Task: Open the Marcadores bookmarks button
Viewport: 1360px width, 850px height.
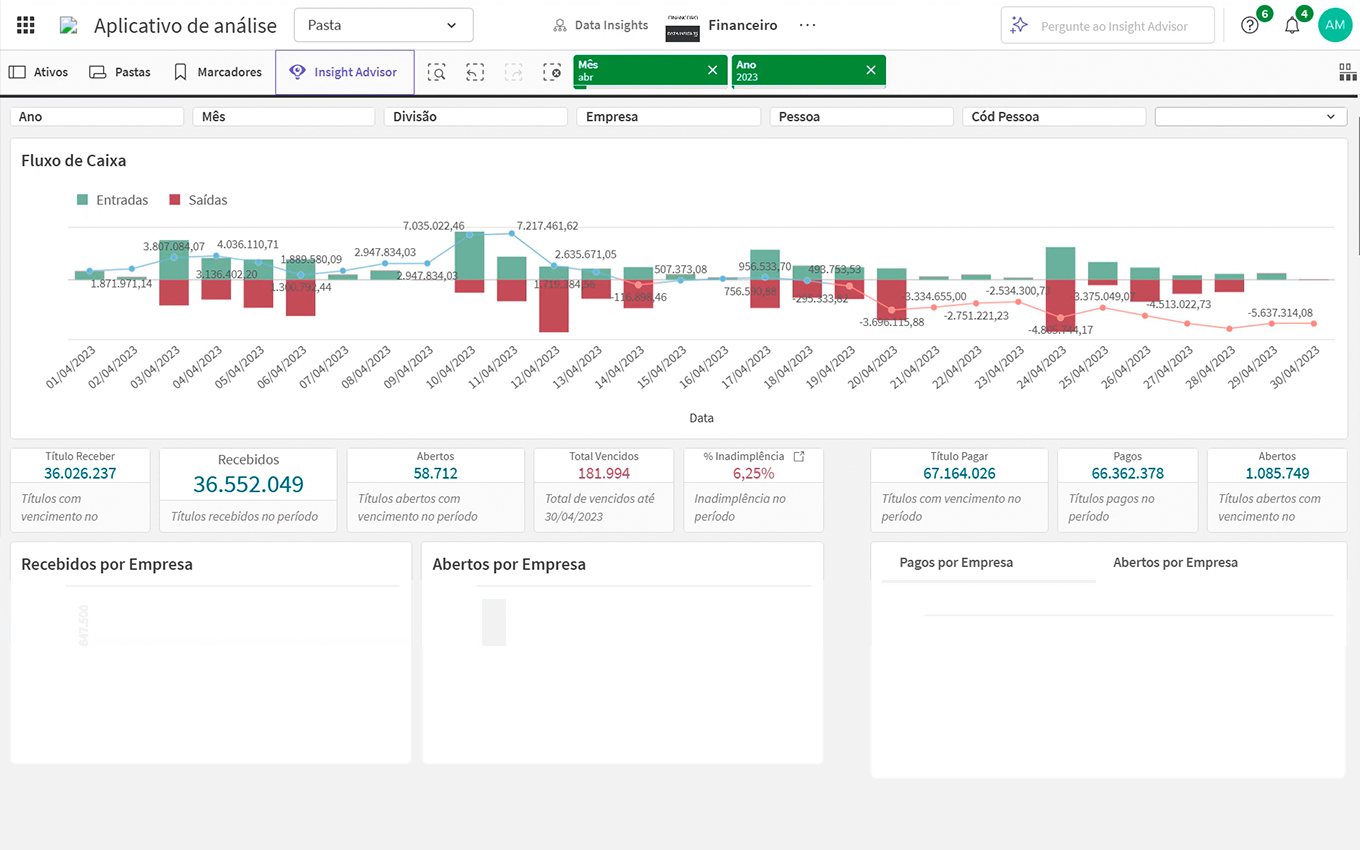Action: tap(218, 72)
